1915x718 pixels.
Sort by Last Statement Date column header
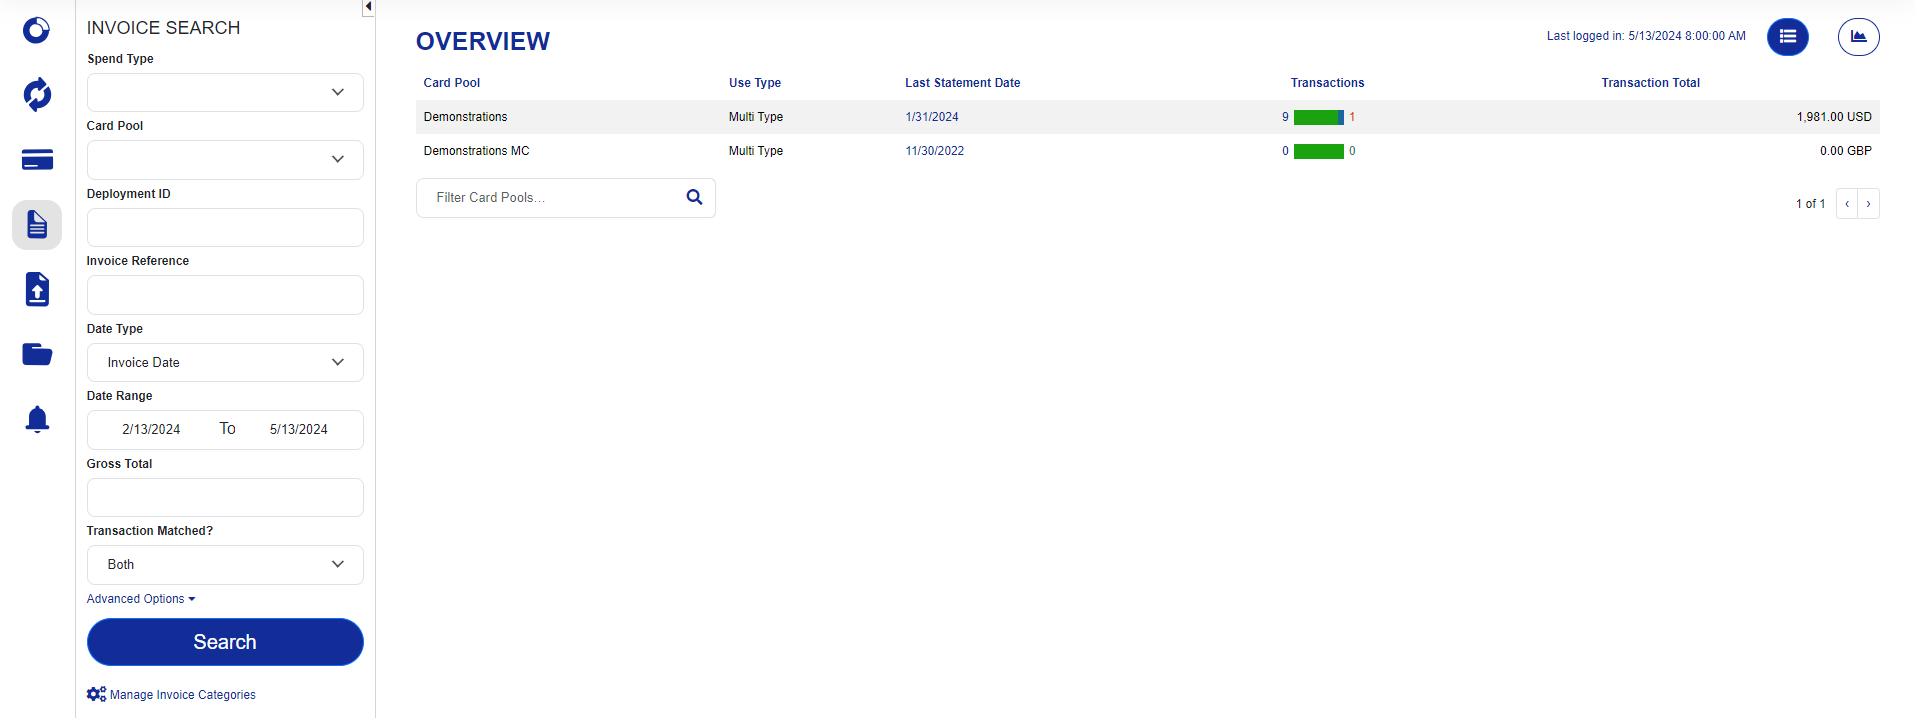point(963,83)
